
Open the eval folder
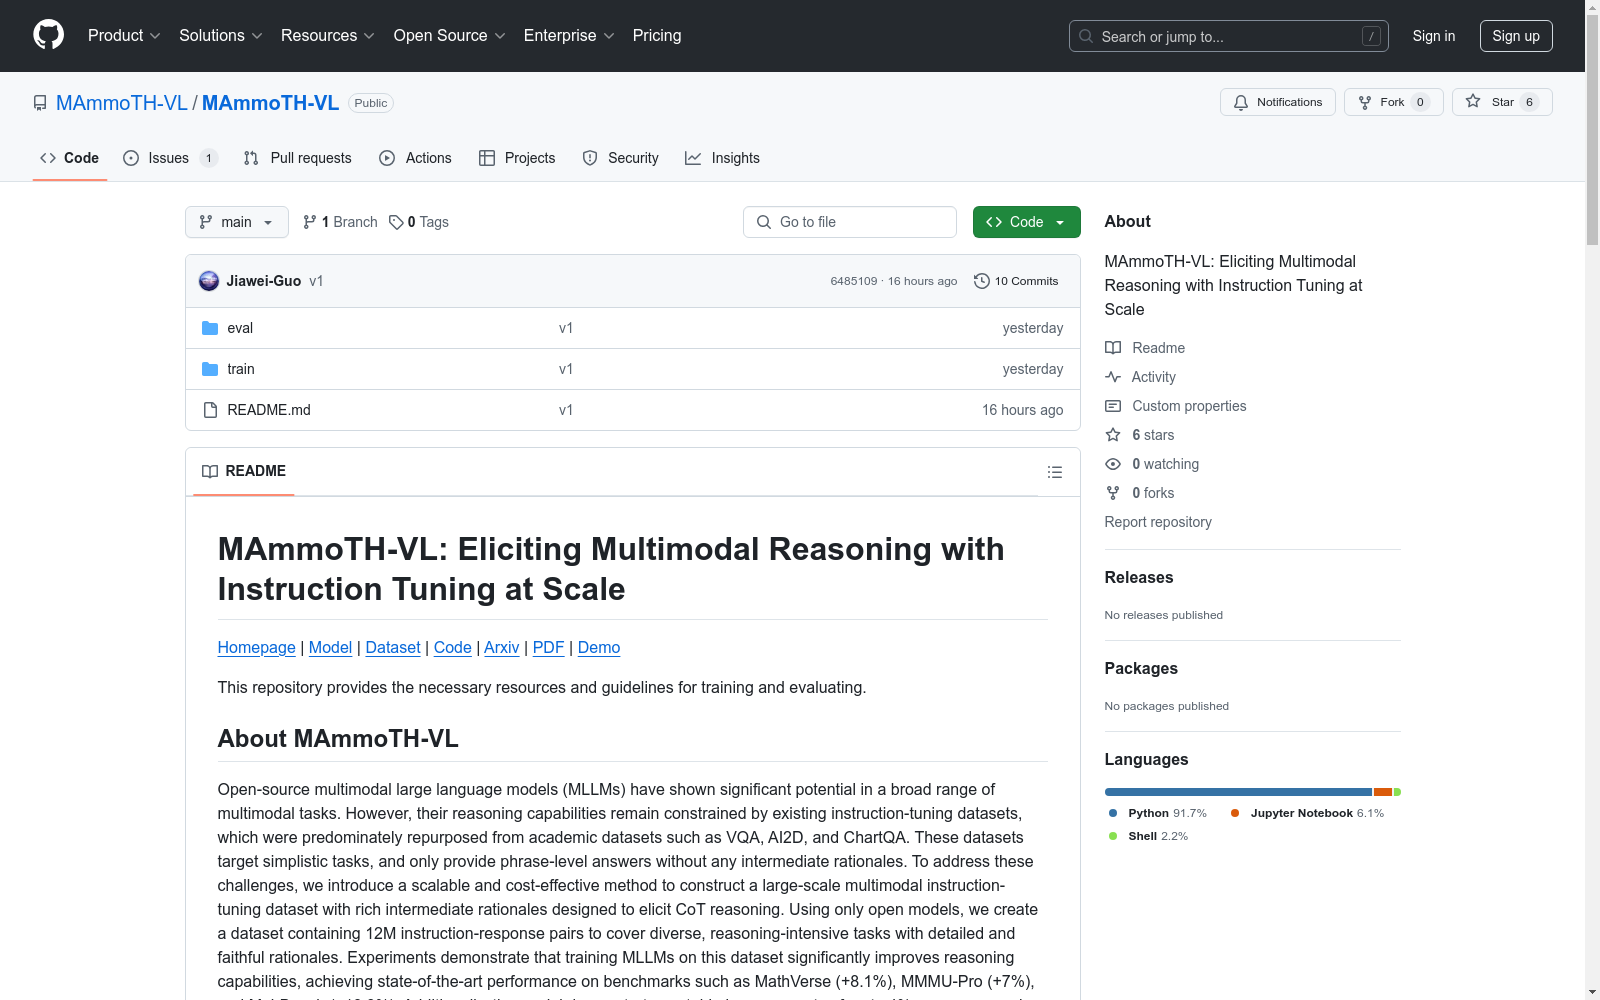pos(240,328)
